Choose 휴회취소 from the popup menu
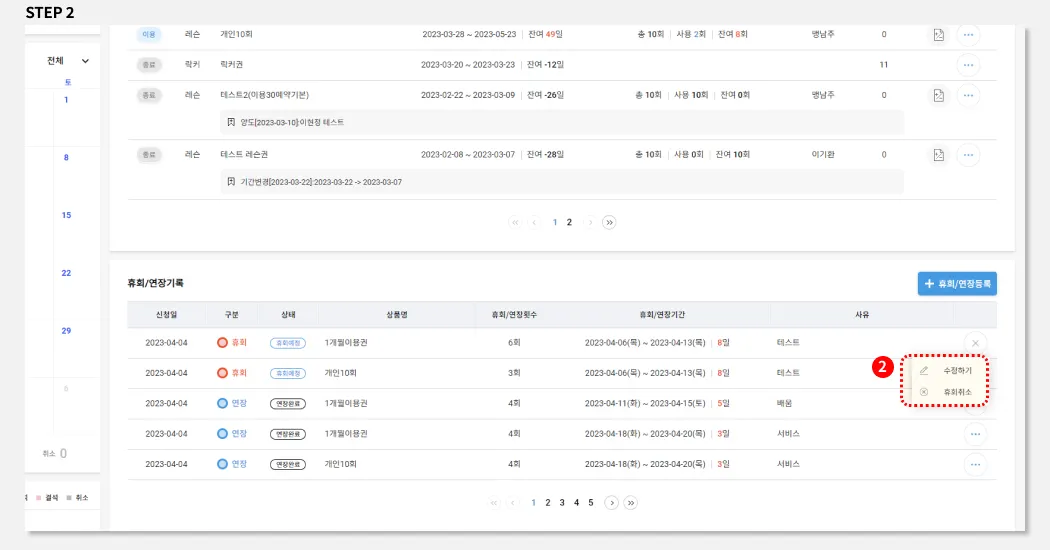1050x550 pixels. [x=956, y=392]
